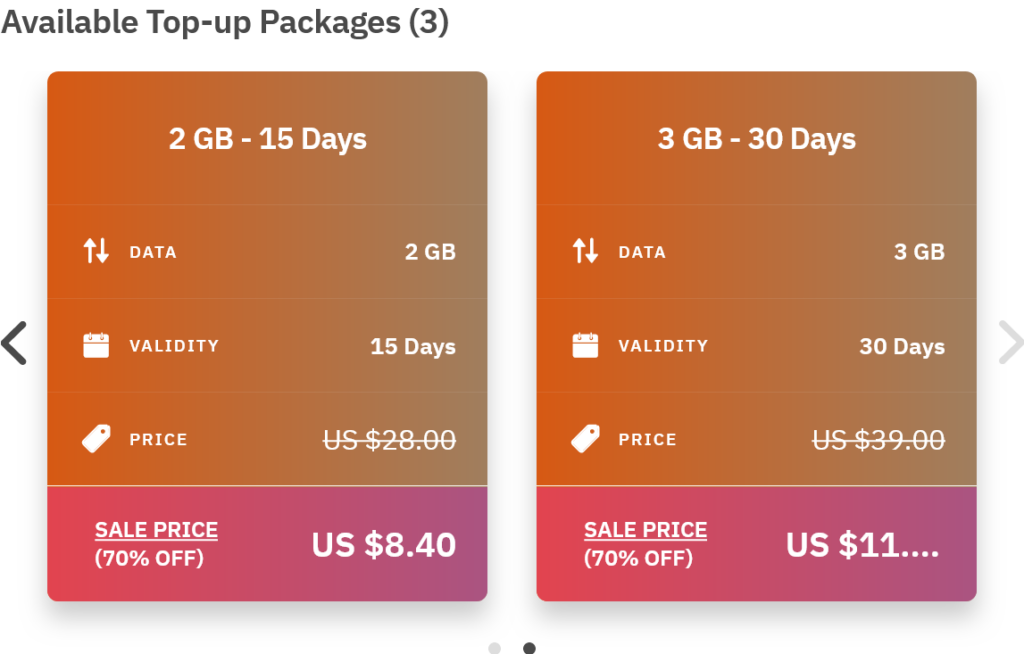Click the strikethrough US $39.00 original price
Screen dimensions: 1024x654
click(x=878, y=438)
